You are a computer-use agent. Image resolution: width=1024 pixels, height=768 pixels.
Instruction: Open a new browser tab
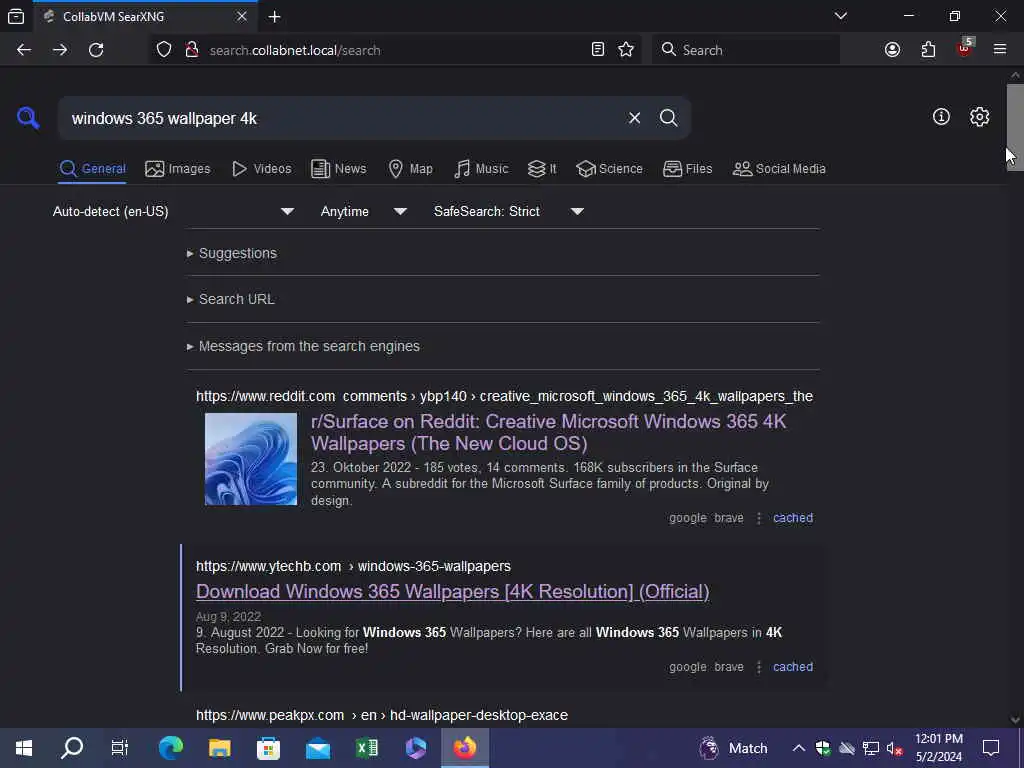coord(275,17)
